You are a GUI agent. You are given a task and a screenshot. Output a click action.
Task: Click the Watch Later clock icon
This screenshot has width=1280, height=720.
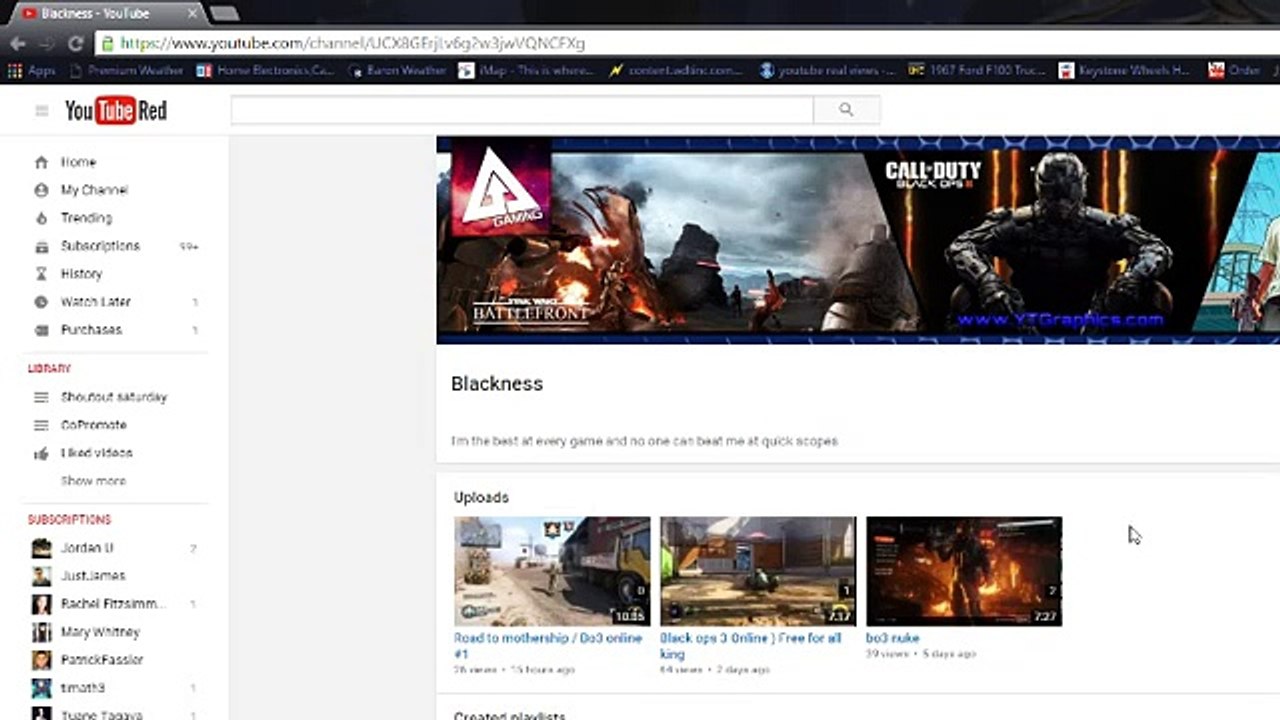click(x=41, y=302)
